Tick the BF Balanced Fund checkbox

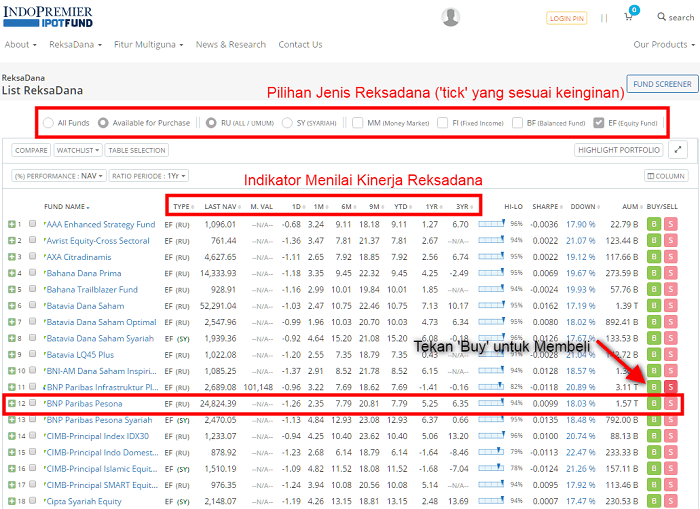coord(517,123)
